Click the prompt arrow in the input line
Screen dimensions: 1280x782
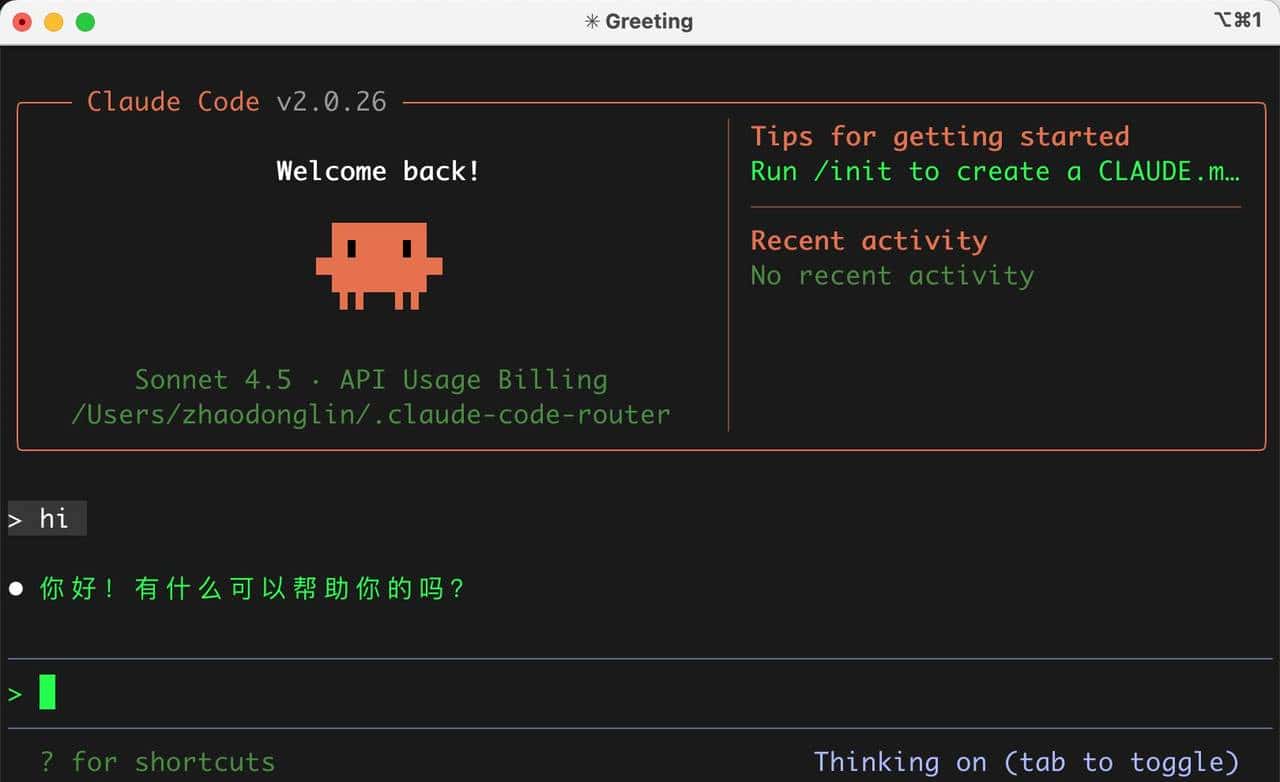pyautogui.click(x=15, y=693)
